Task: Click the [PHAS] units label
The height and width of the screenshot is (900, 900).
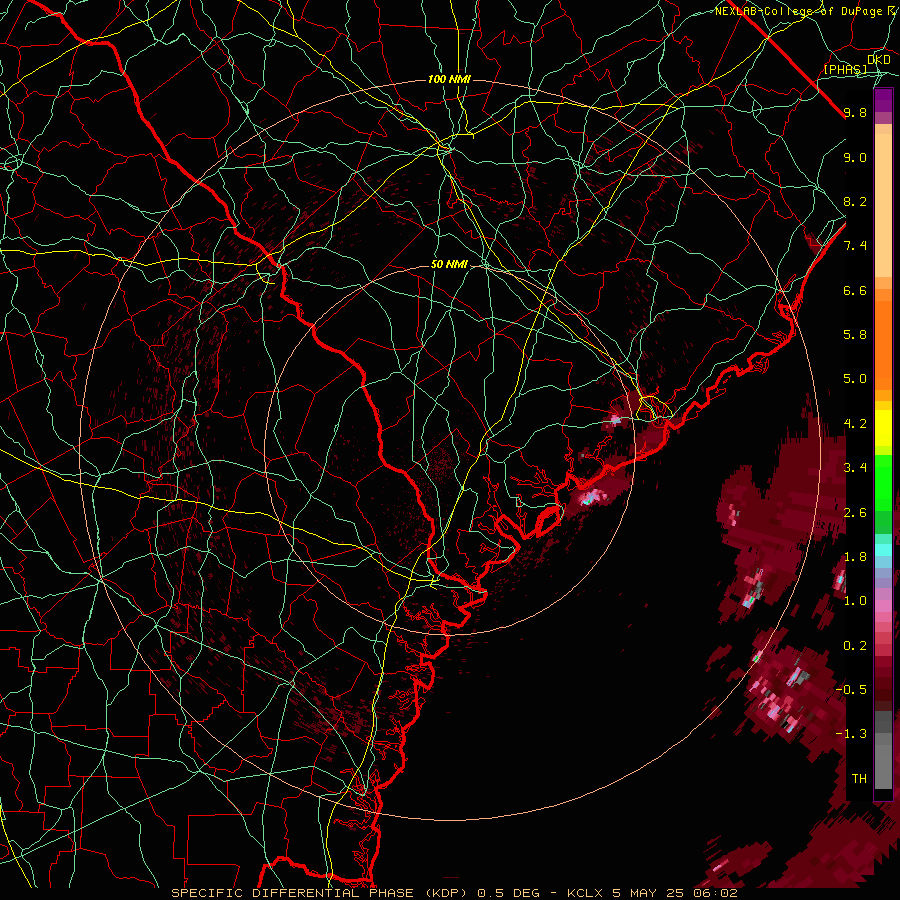Action: [845, 69]
